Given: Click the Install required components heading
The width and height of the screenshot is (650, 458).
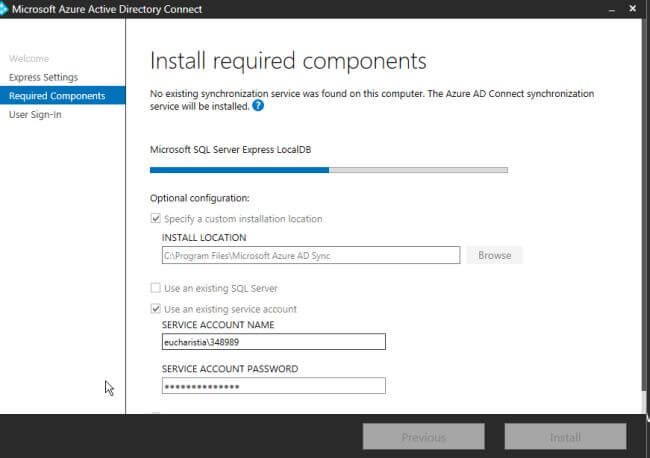Looking at the screenshot, I should 288,62.
